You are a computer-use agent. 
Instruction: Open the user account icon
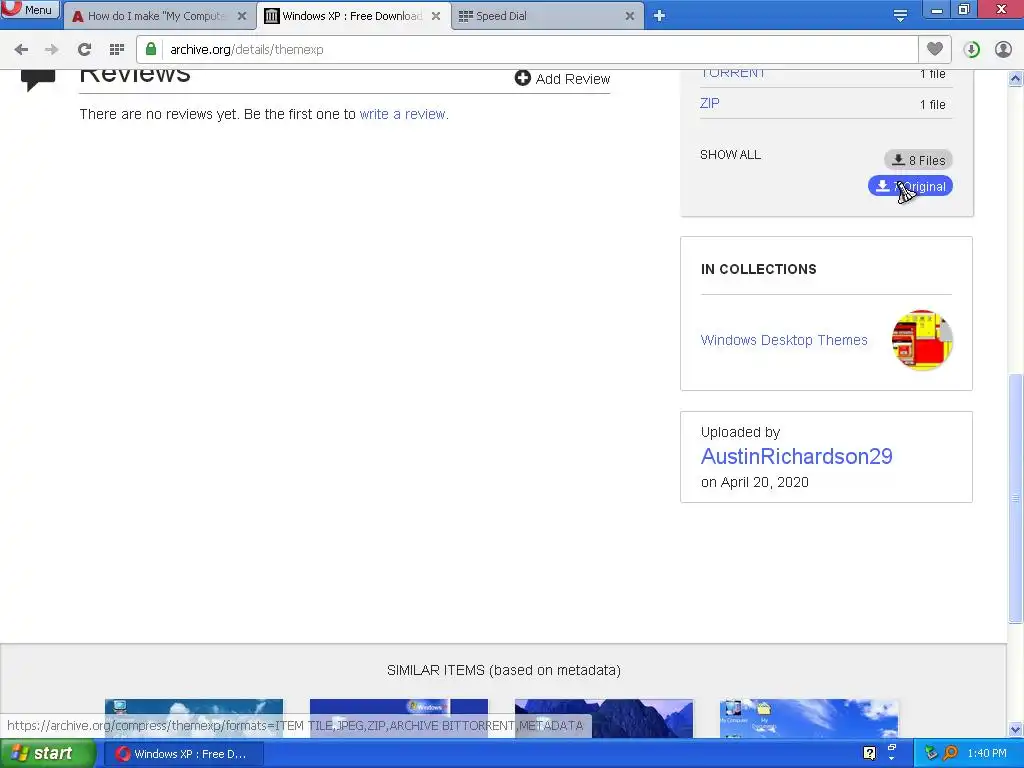coord(1003,50)
